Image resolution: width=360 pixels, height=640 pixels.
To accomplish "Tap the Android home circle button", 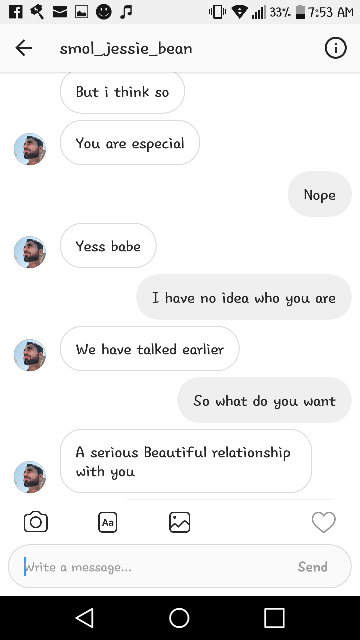I will (179, 618).
